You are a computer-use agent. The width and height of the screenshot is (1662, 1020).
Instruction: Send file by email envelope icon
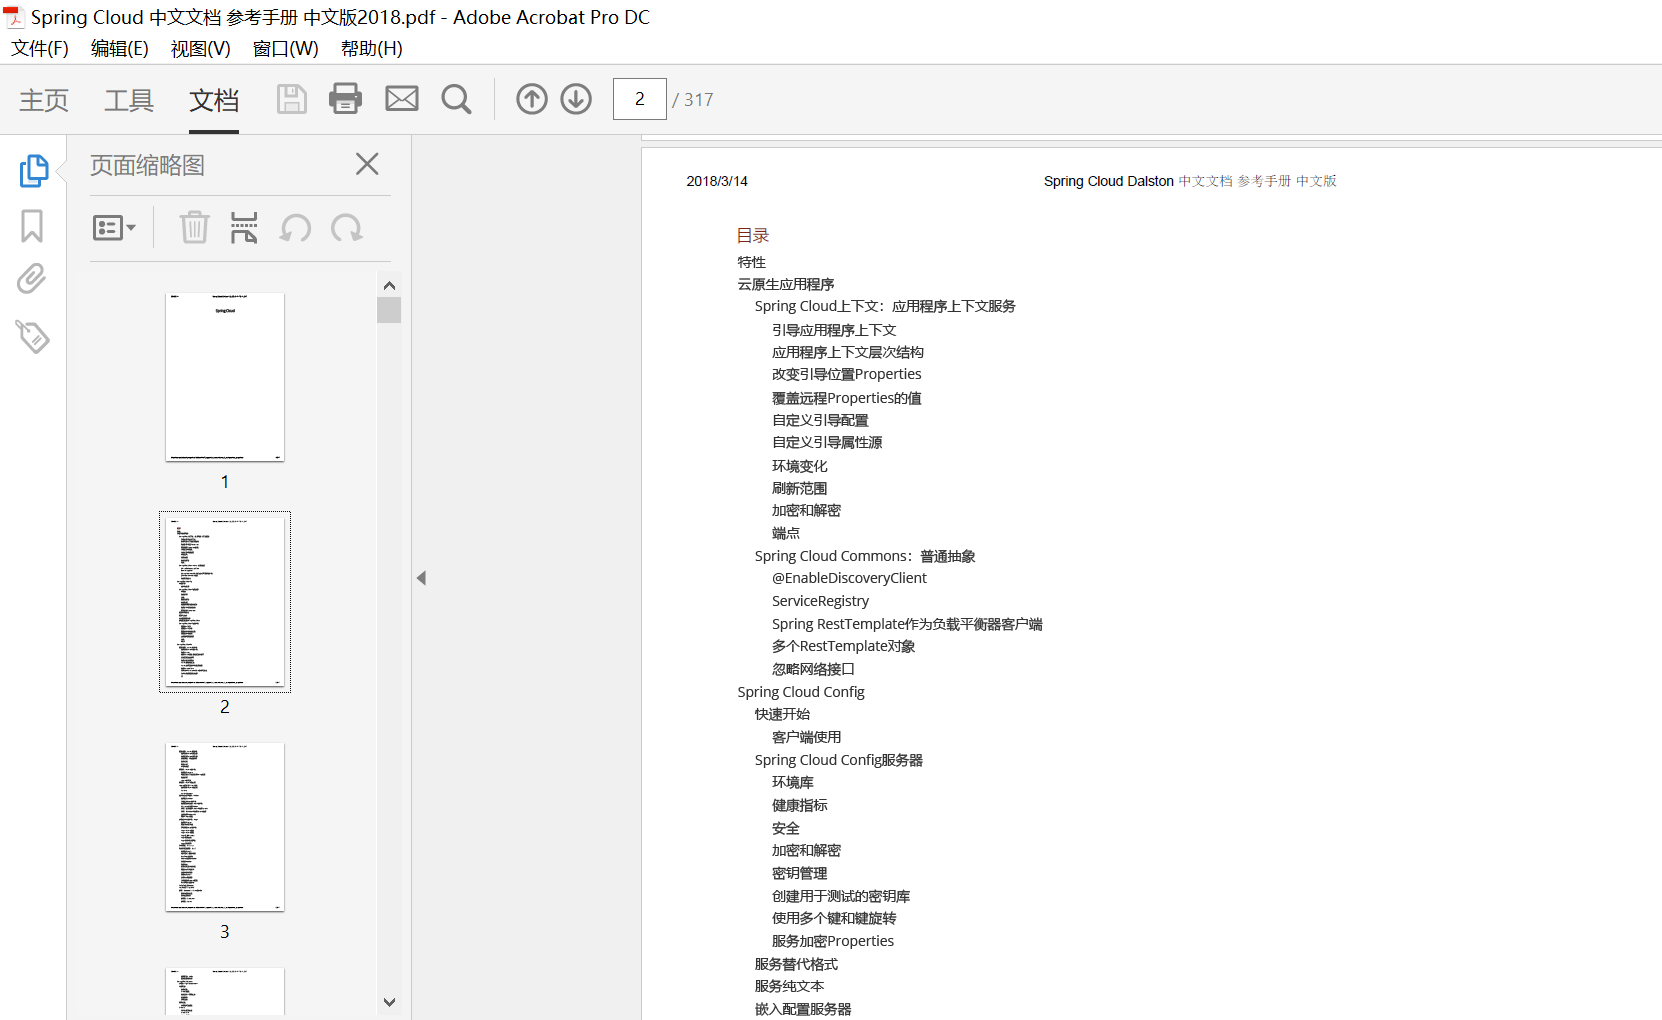point(402,99)
